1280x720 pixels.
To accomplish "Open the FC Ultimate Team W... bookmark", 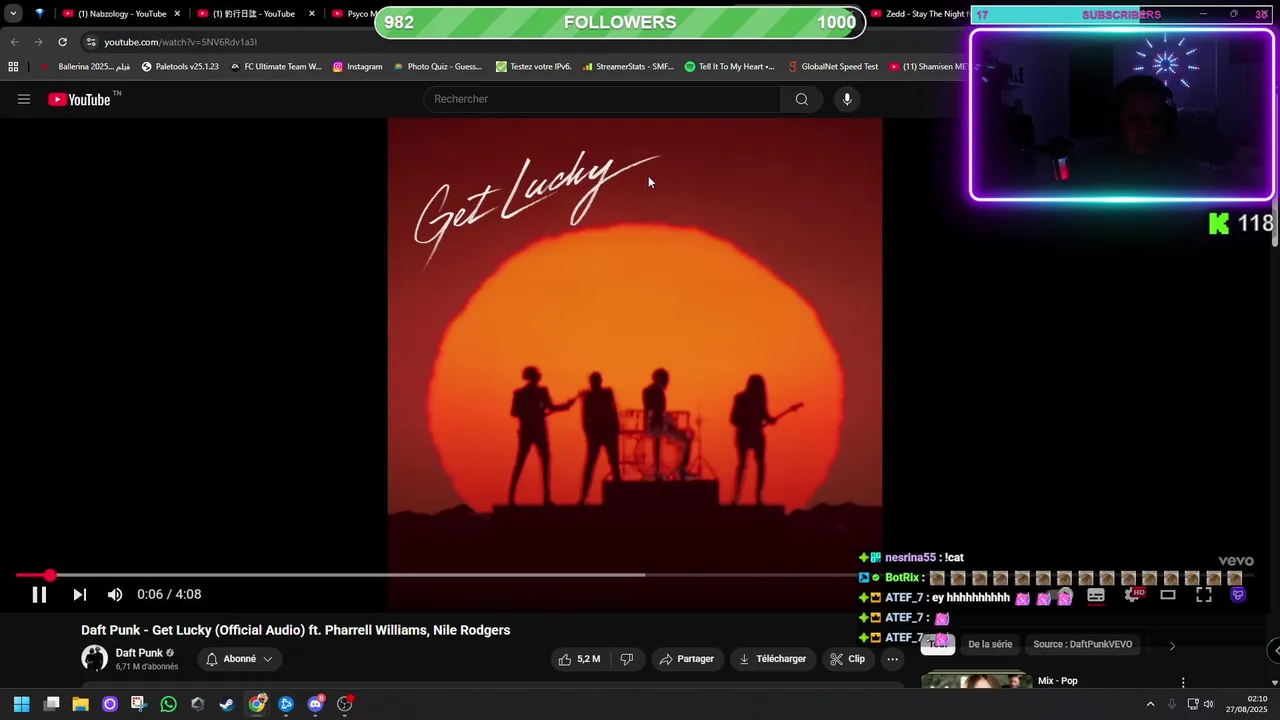I will click(276, 67).
